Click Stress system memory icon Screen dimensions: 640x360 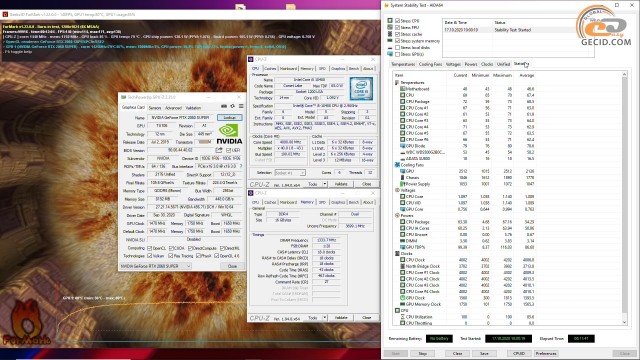tap(390, 41)
